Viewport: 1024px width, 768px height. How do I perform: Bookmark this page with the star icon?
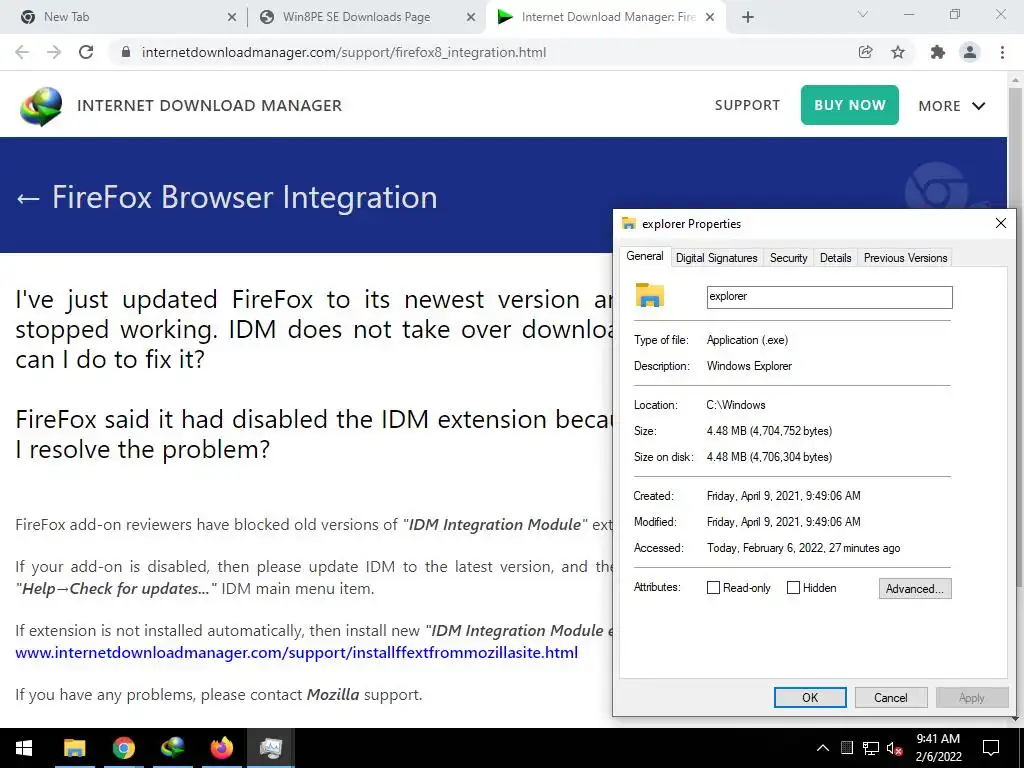coord(898,52)
